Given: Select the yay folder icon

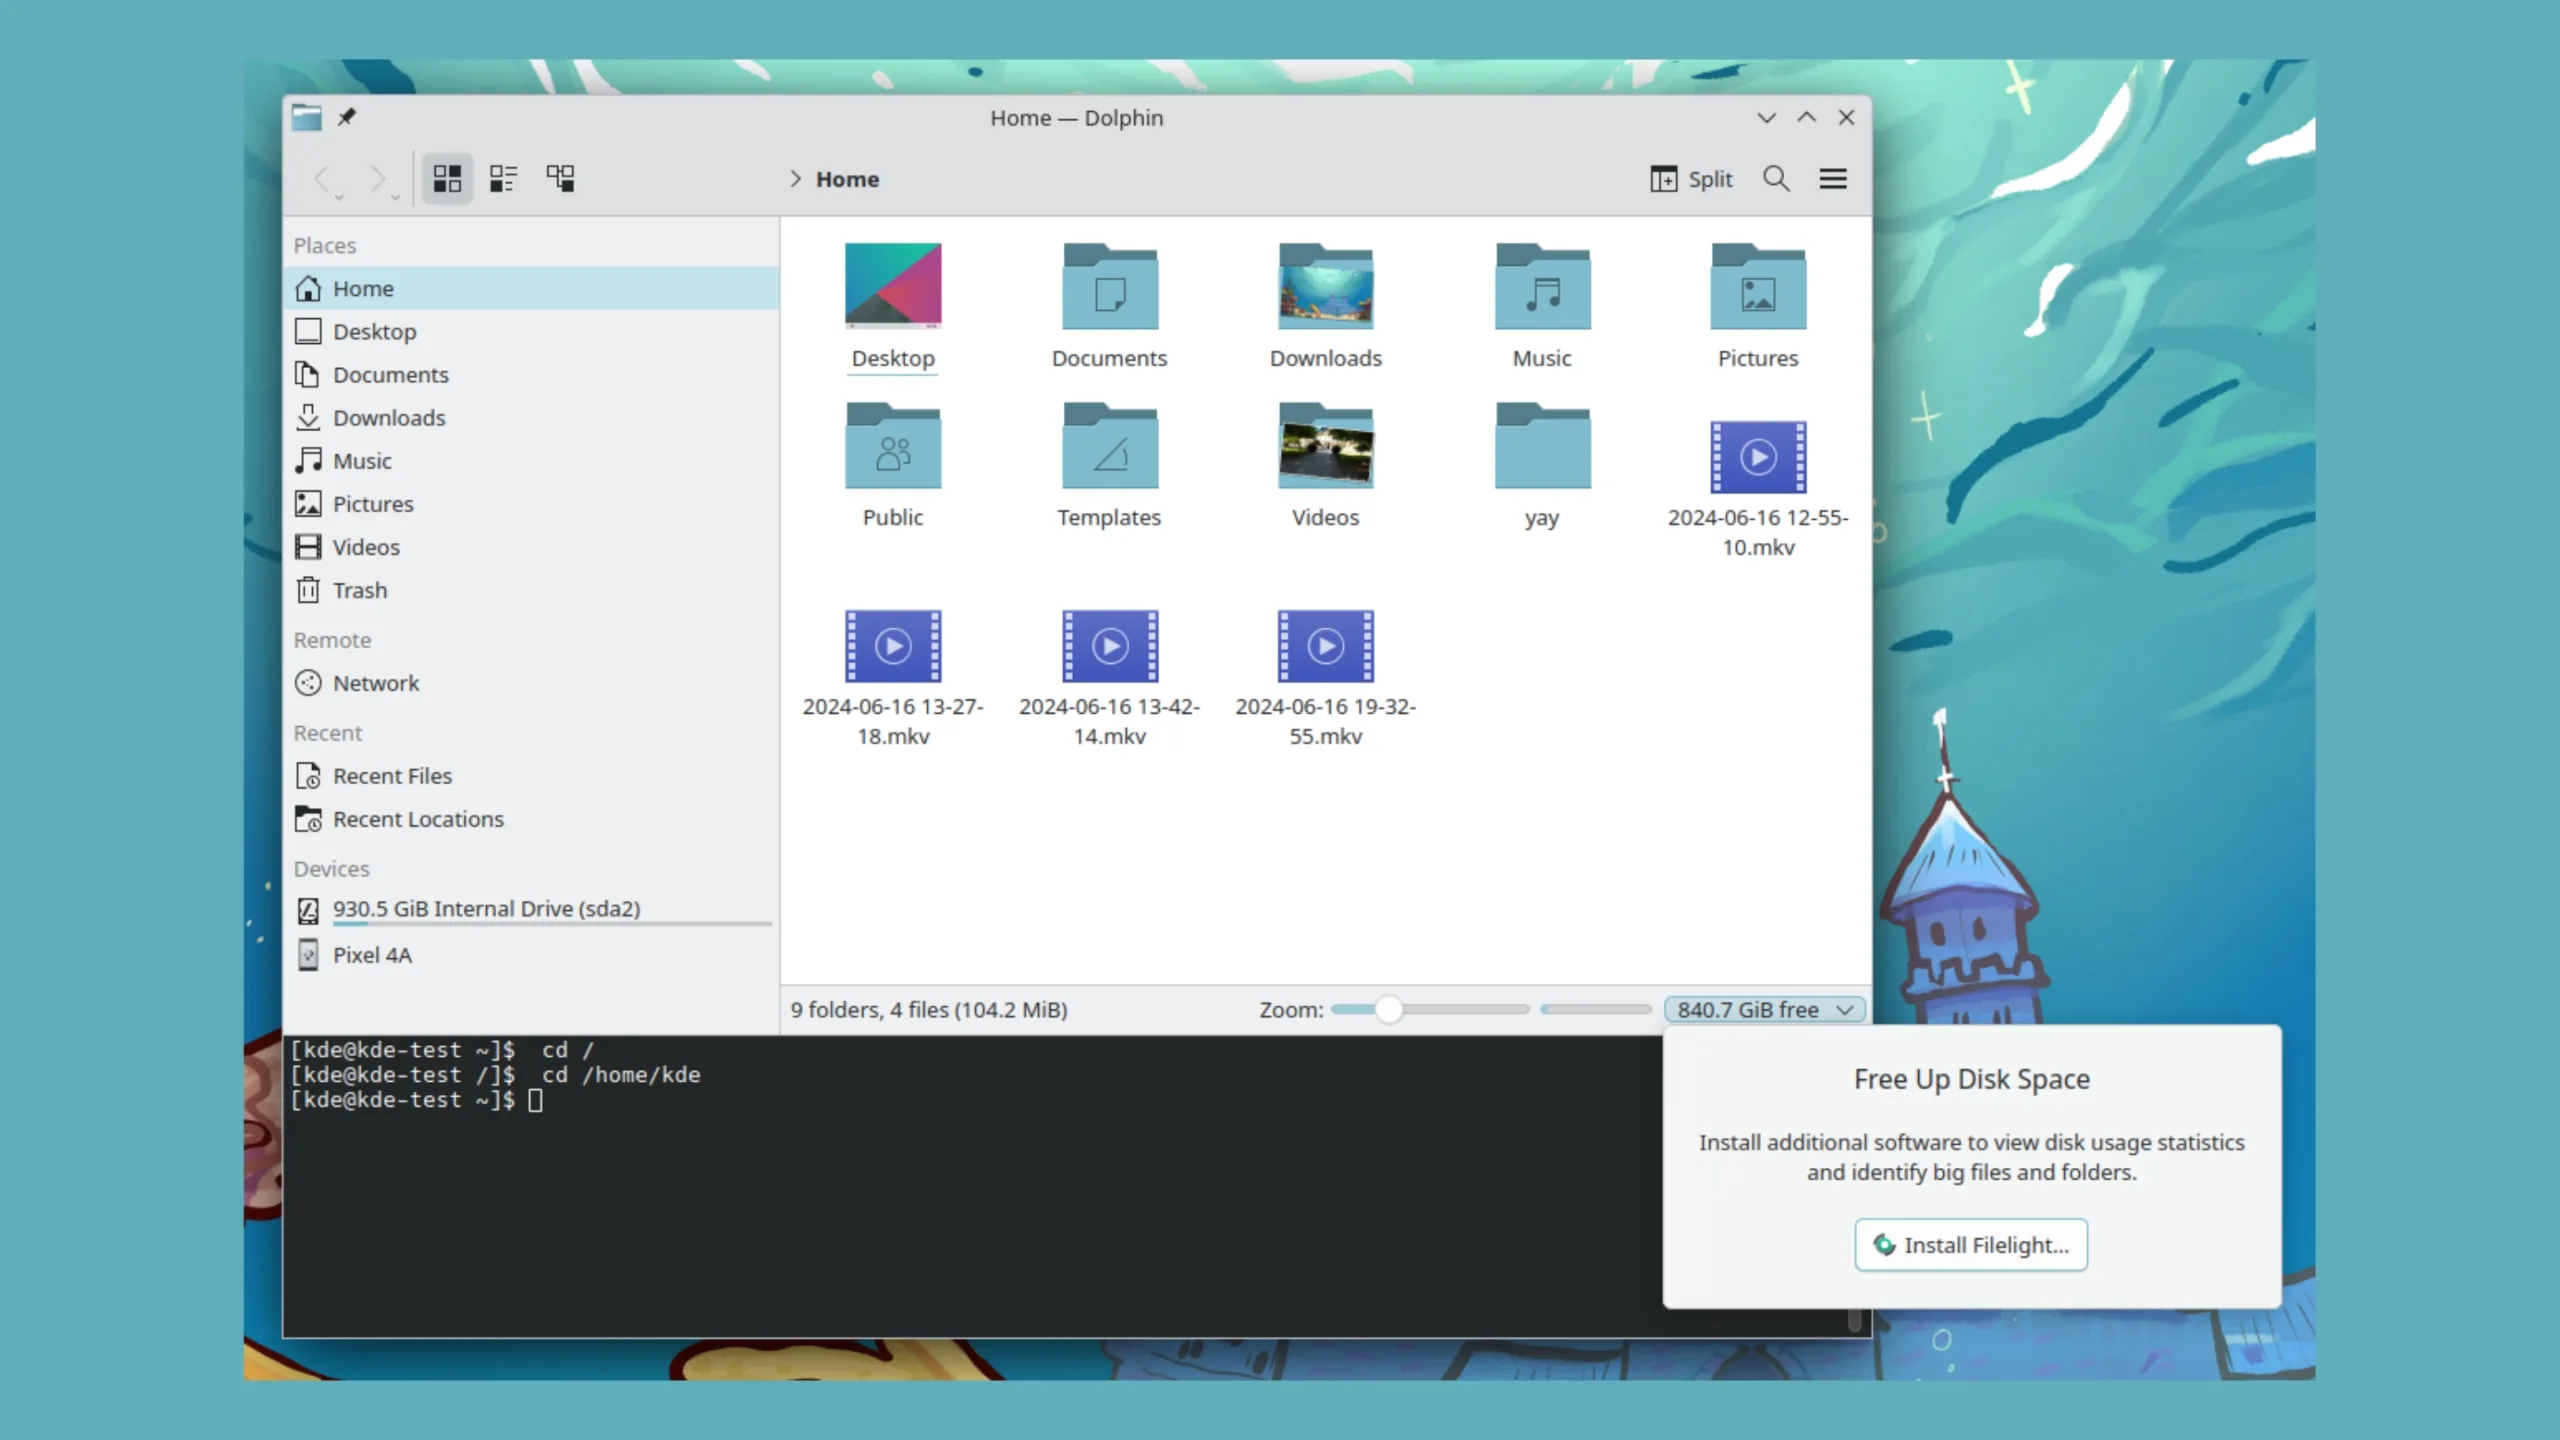Looking at the screenshot, I should (x=1542, y=445).
